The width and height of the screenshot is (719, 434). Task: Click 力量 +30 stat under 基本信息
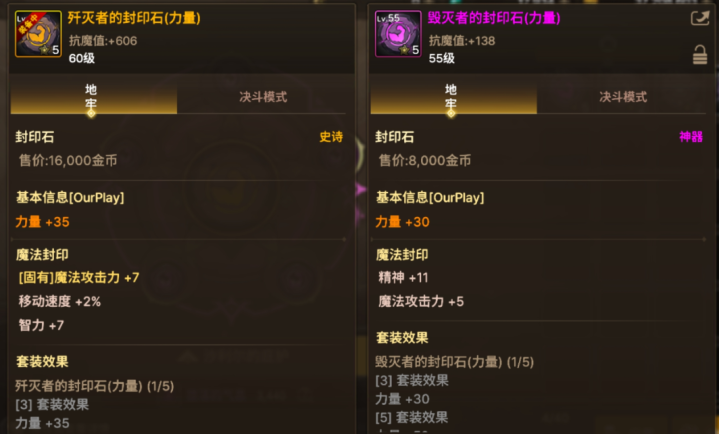pyautogui.click(x=402, y=222)
